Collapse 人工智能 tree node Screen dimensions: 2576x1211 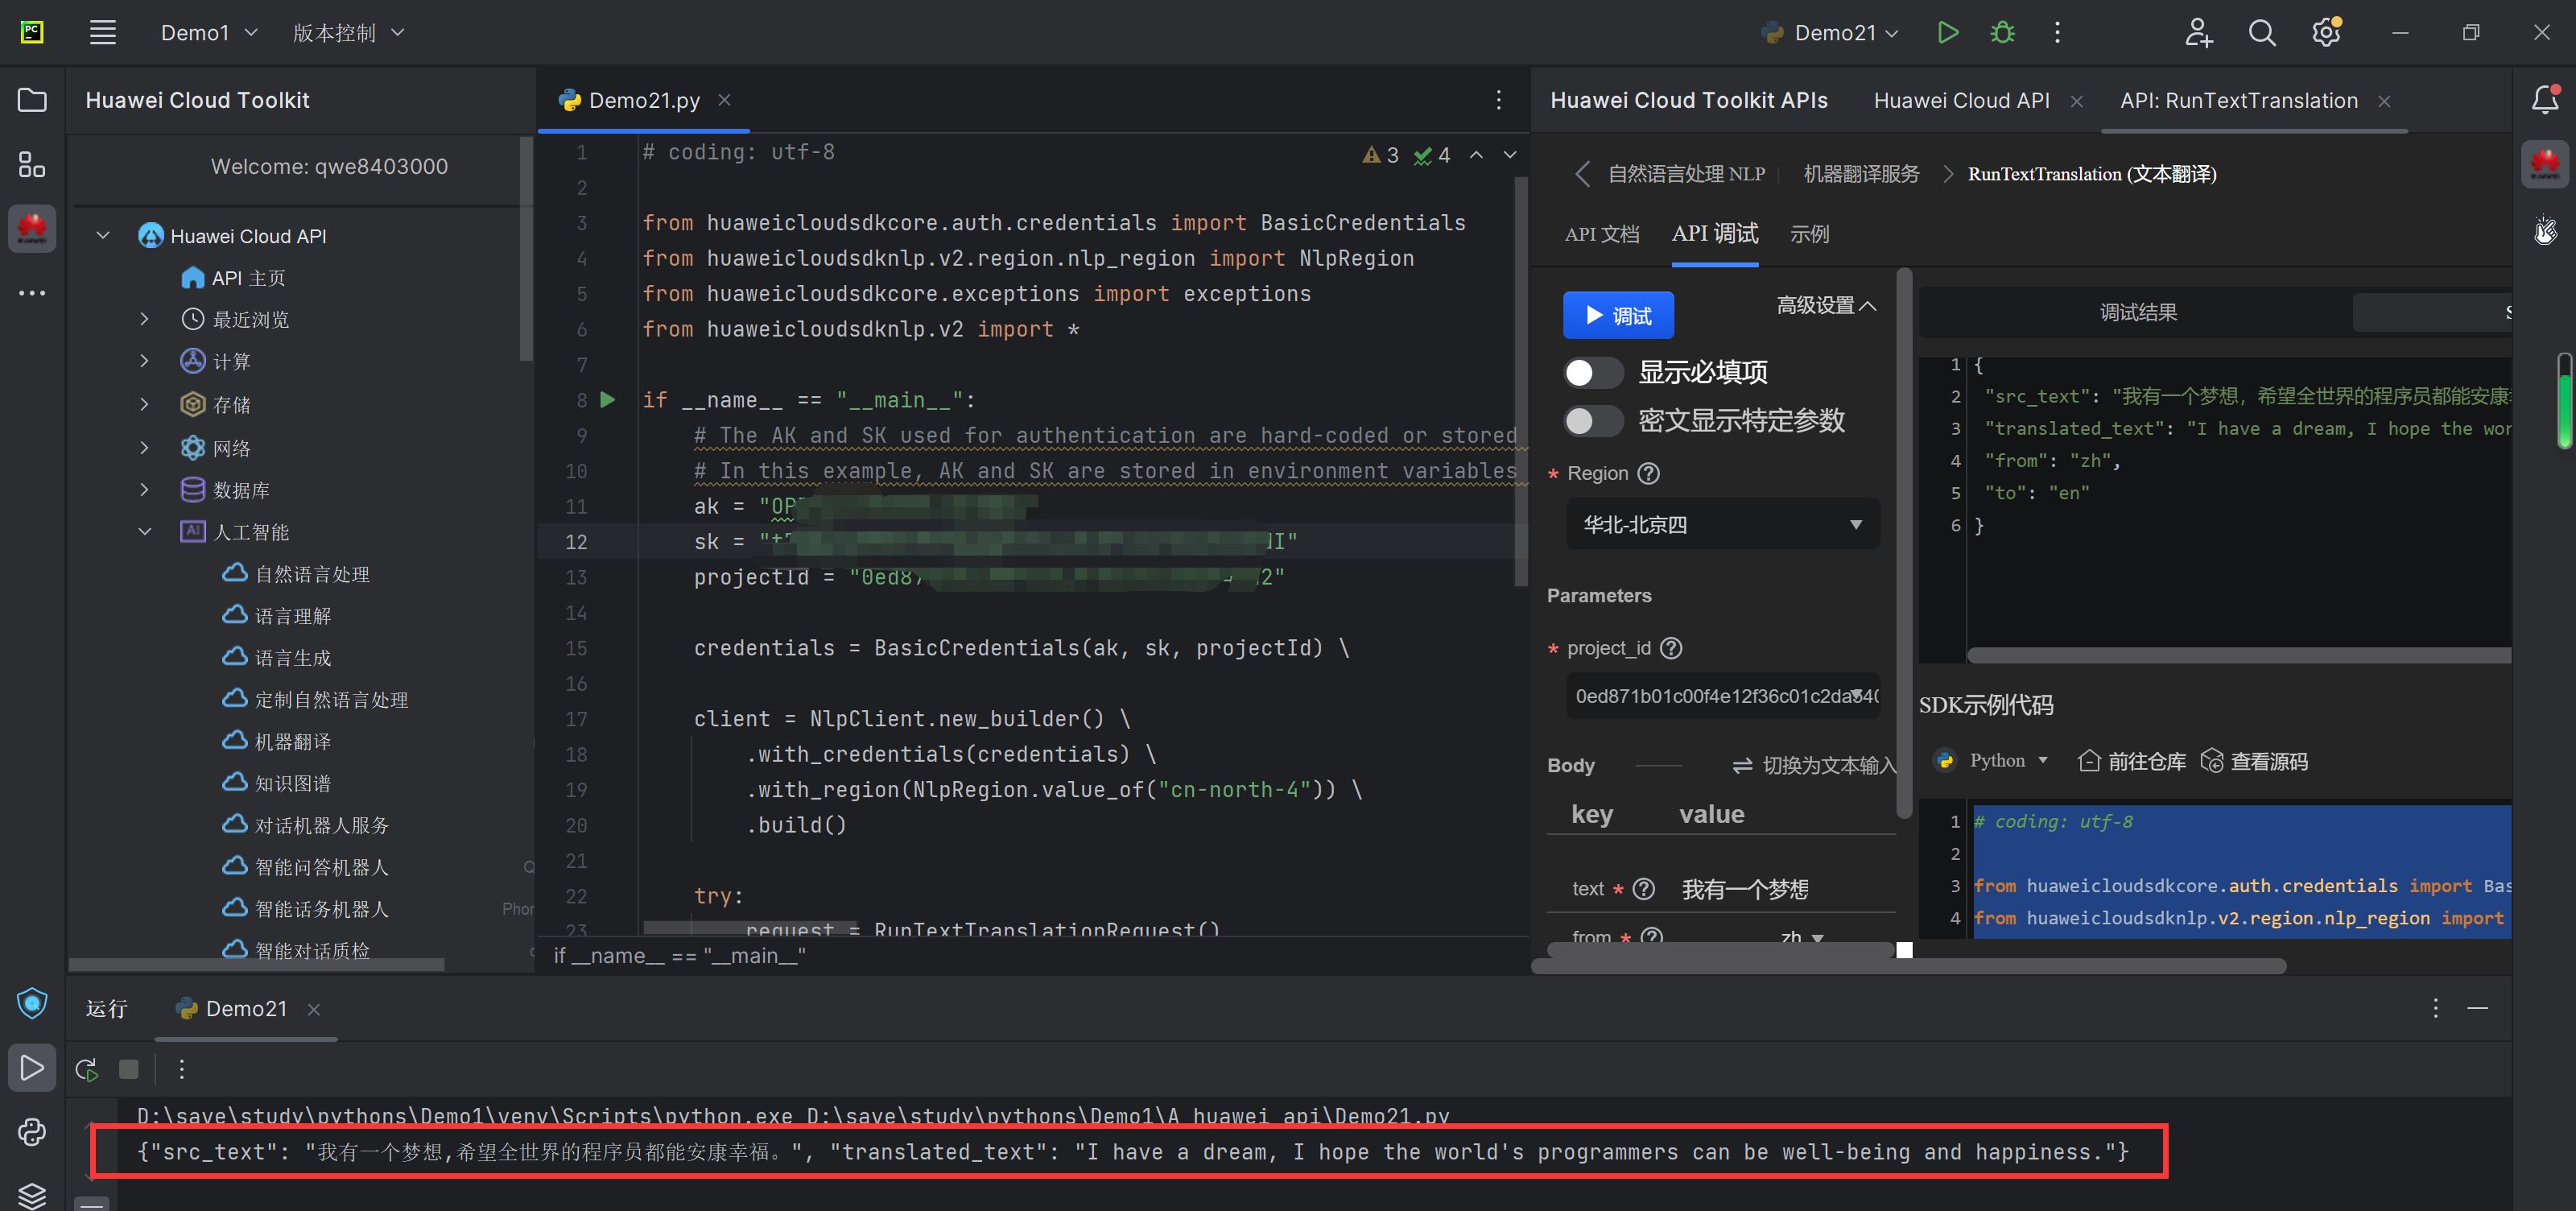coord(144,531)
